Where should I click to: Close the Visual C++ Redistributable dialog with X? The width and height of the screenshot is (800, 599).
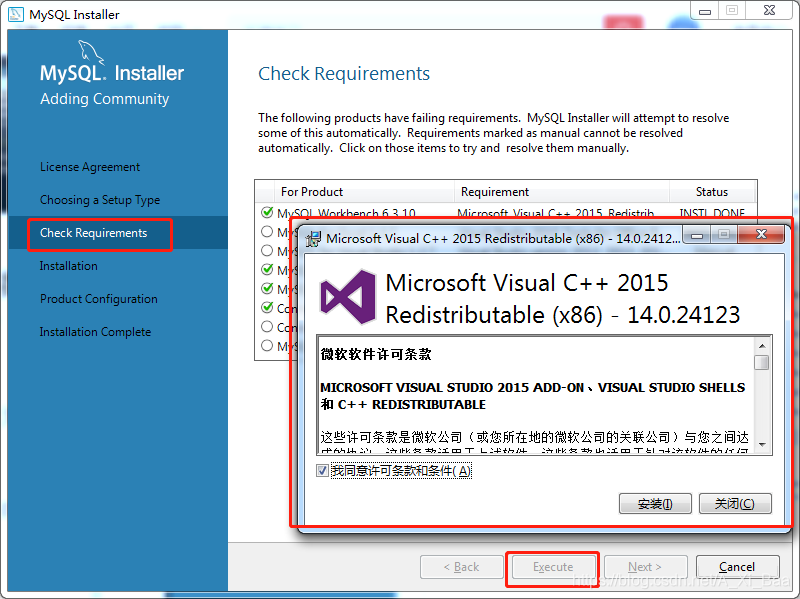[x=761, y=234]
